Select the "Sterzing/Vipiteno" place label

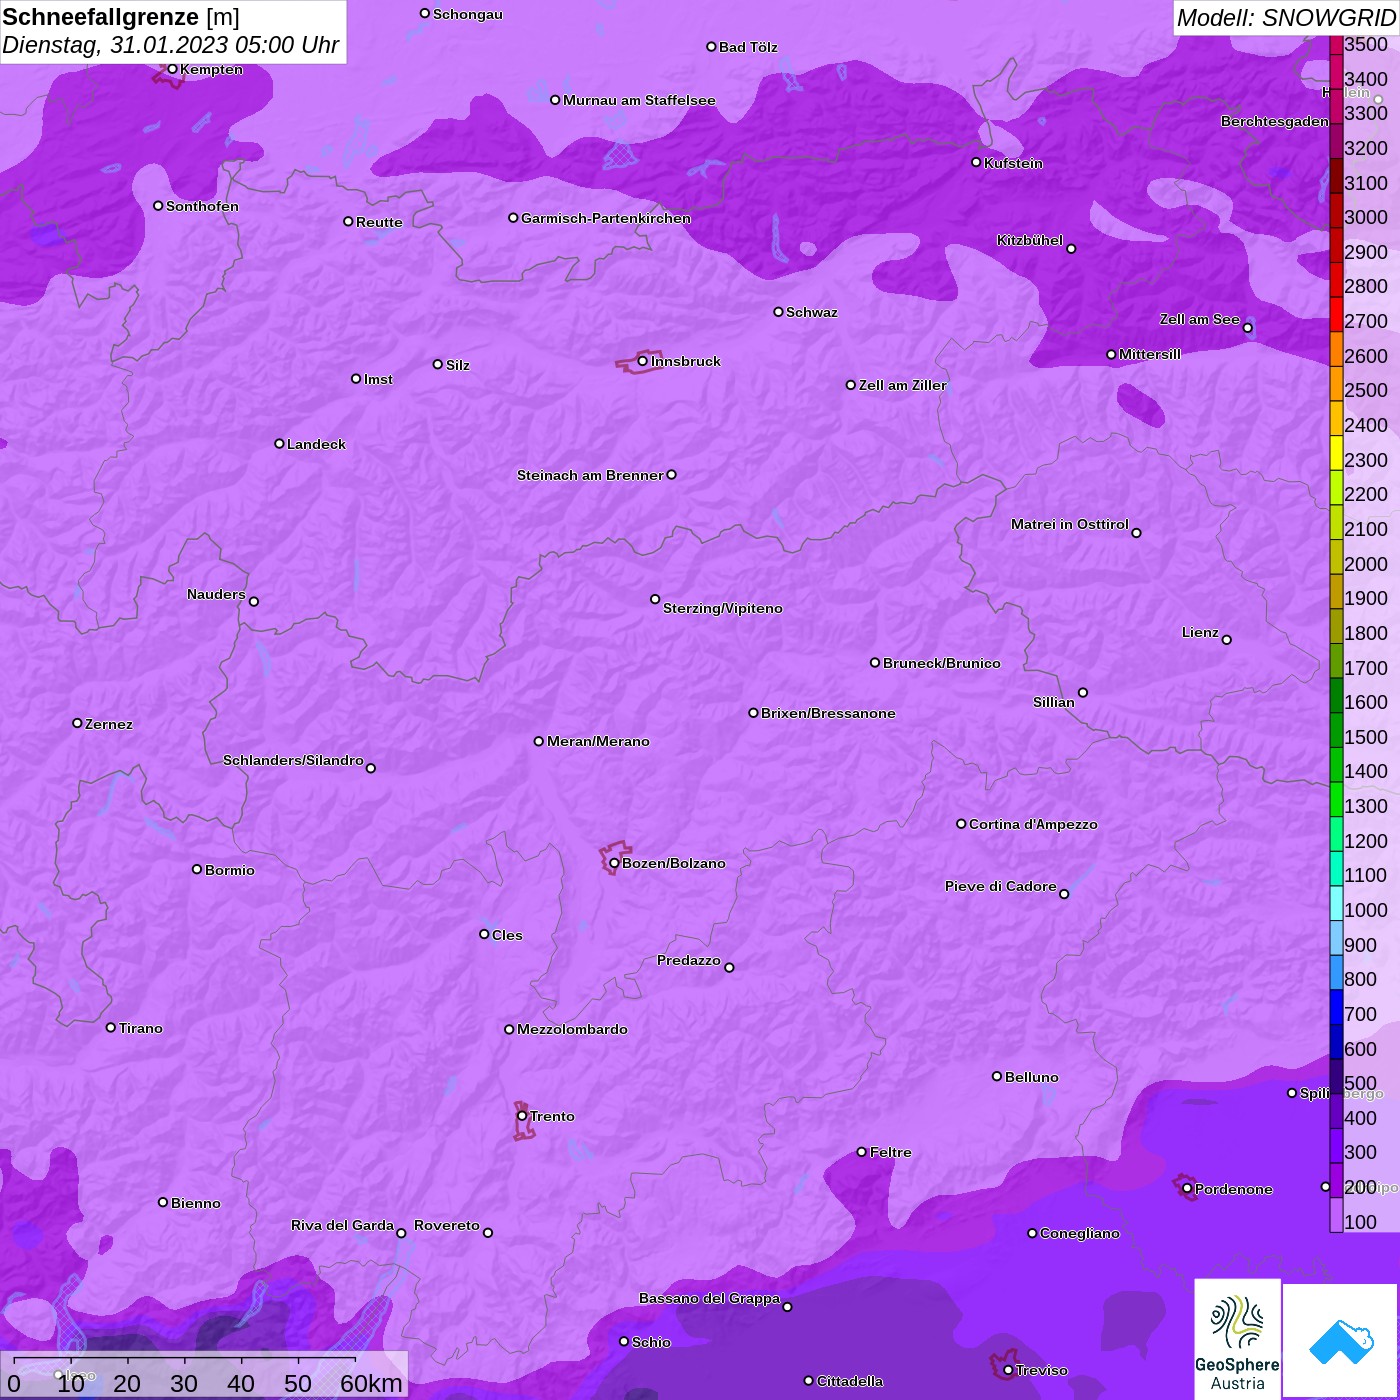pyautogui.click(x=723, y=608)
